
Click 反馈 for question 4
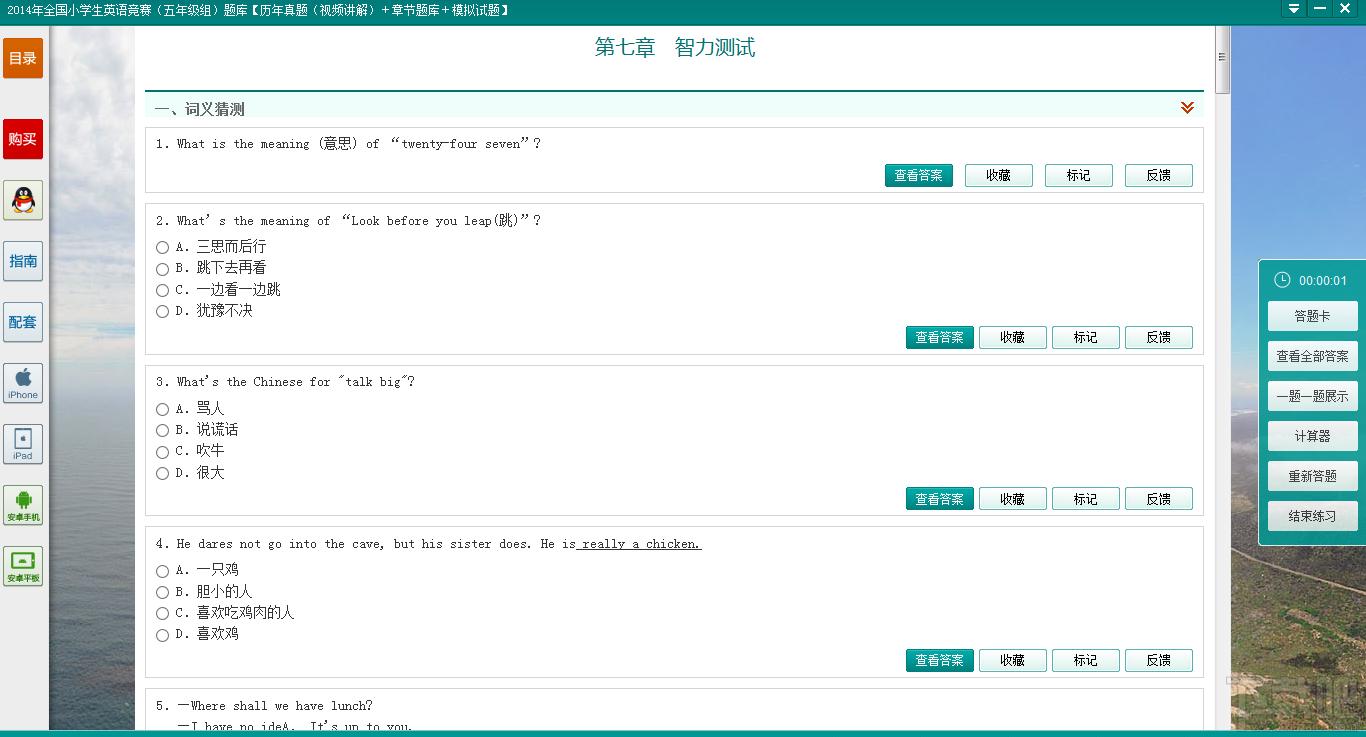(x=1159, y=660)
